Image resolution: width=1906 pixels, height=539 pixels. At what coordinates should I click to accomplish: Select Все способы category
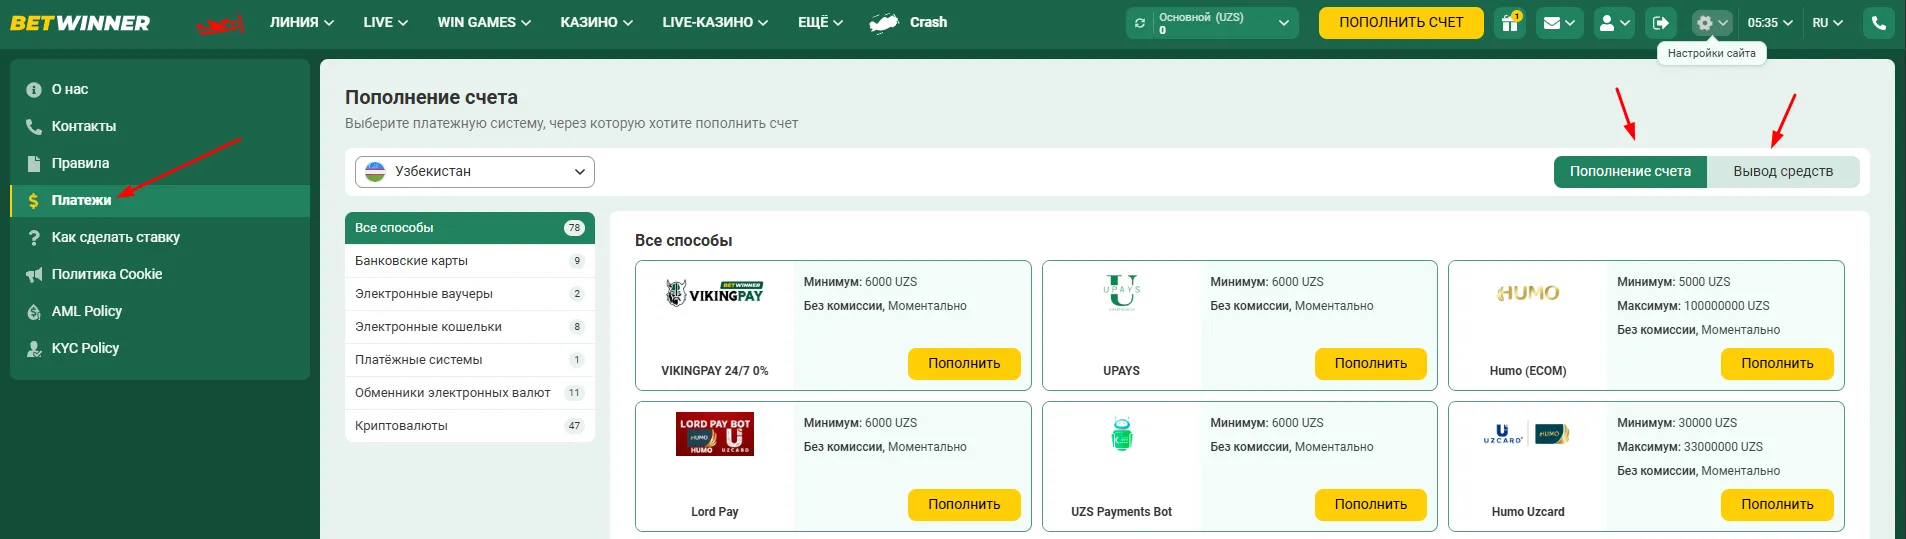470,228
